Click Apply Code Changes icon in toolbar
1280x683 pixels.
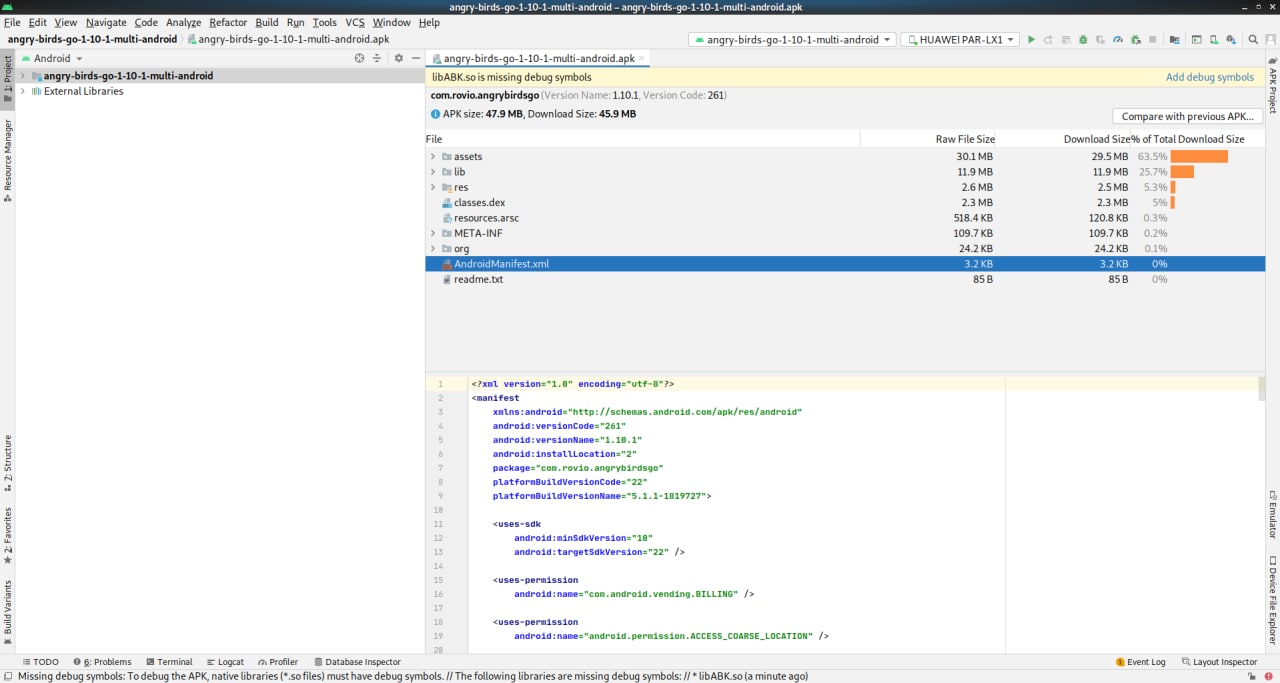click(x=1066, y=40)
